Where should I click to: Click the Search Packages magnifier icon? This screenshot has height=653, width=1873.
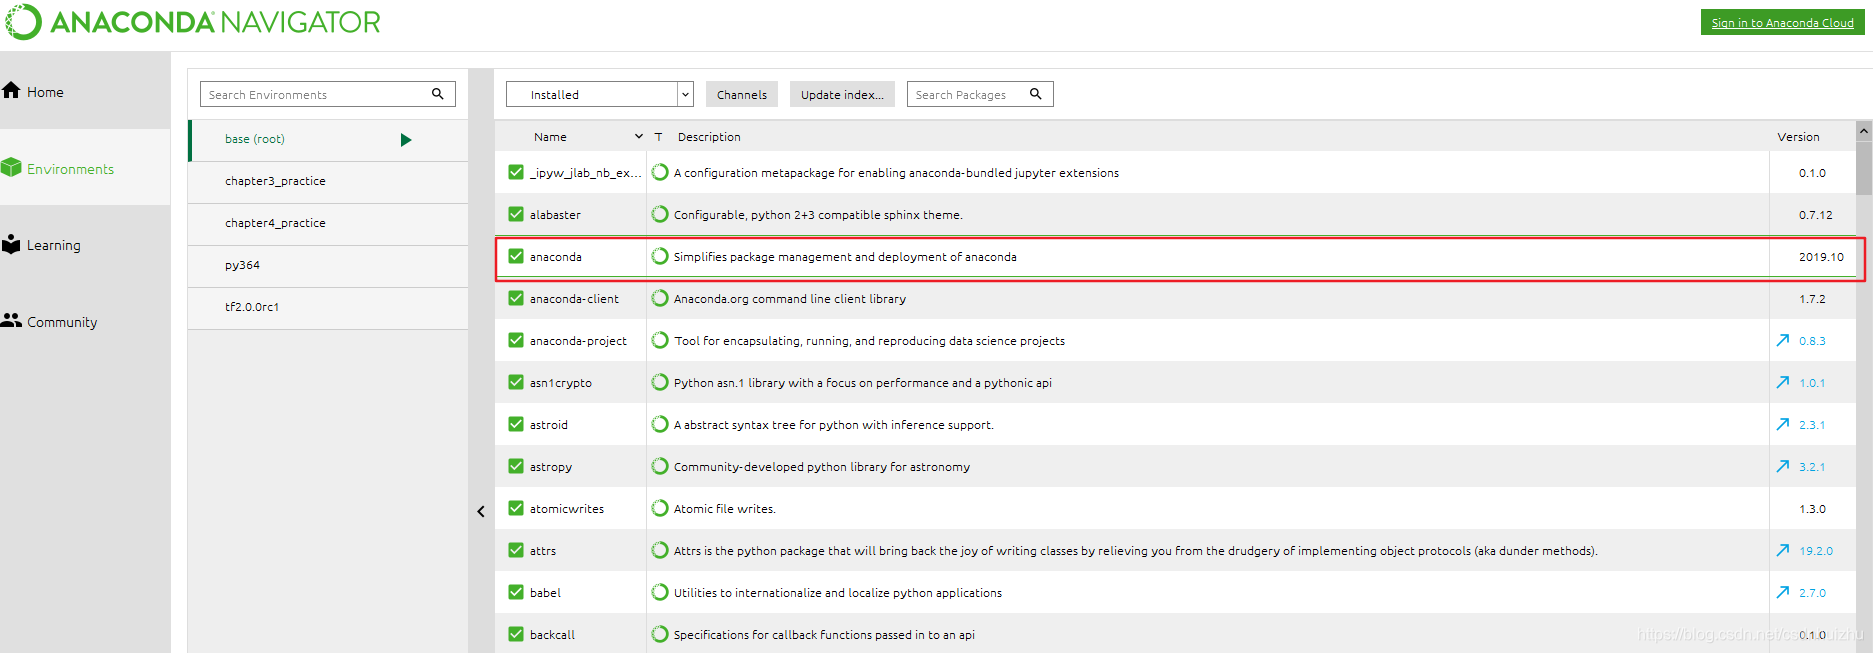tap(1036, 94)
